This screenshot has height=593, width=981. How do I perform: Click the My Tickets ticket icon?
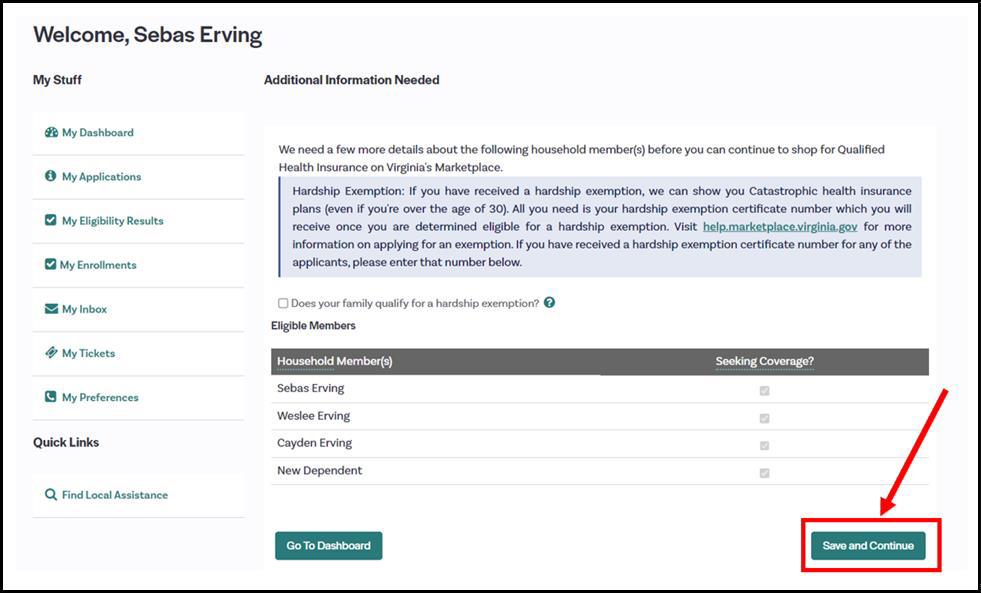click(x=51, y=353)
